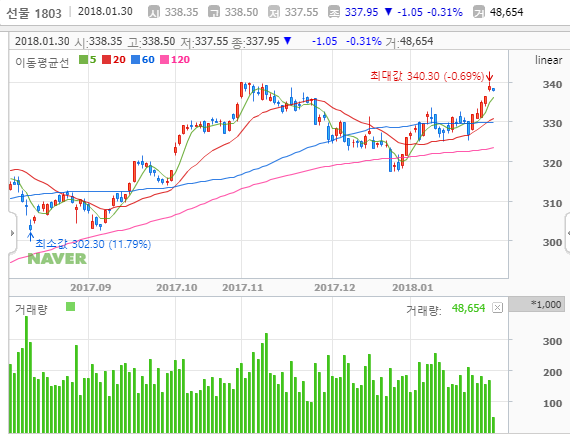Click the 2018.01.30 date in header
This screenshot has width=570, height=435.
(x=105, y=11)
